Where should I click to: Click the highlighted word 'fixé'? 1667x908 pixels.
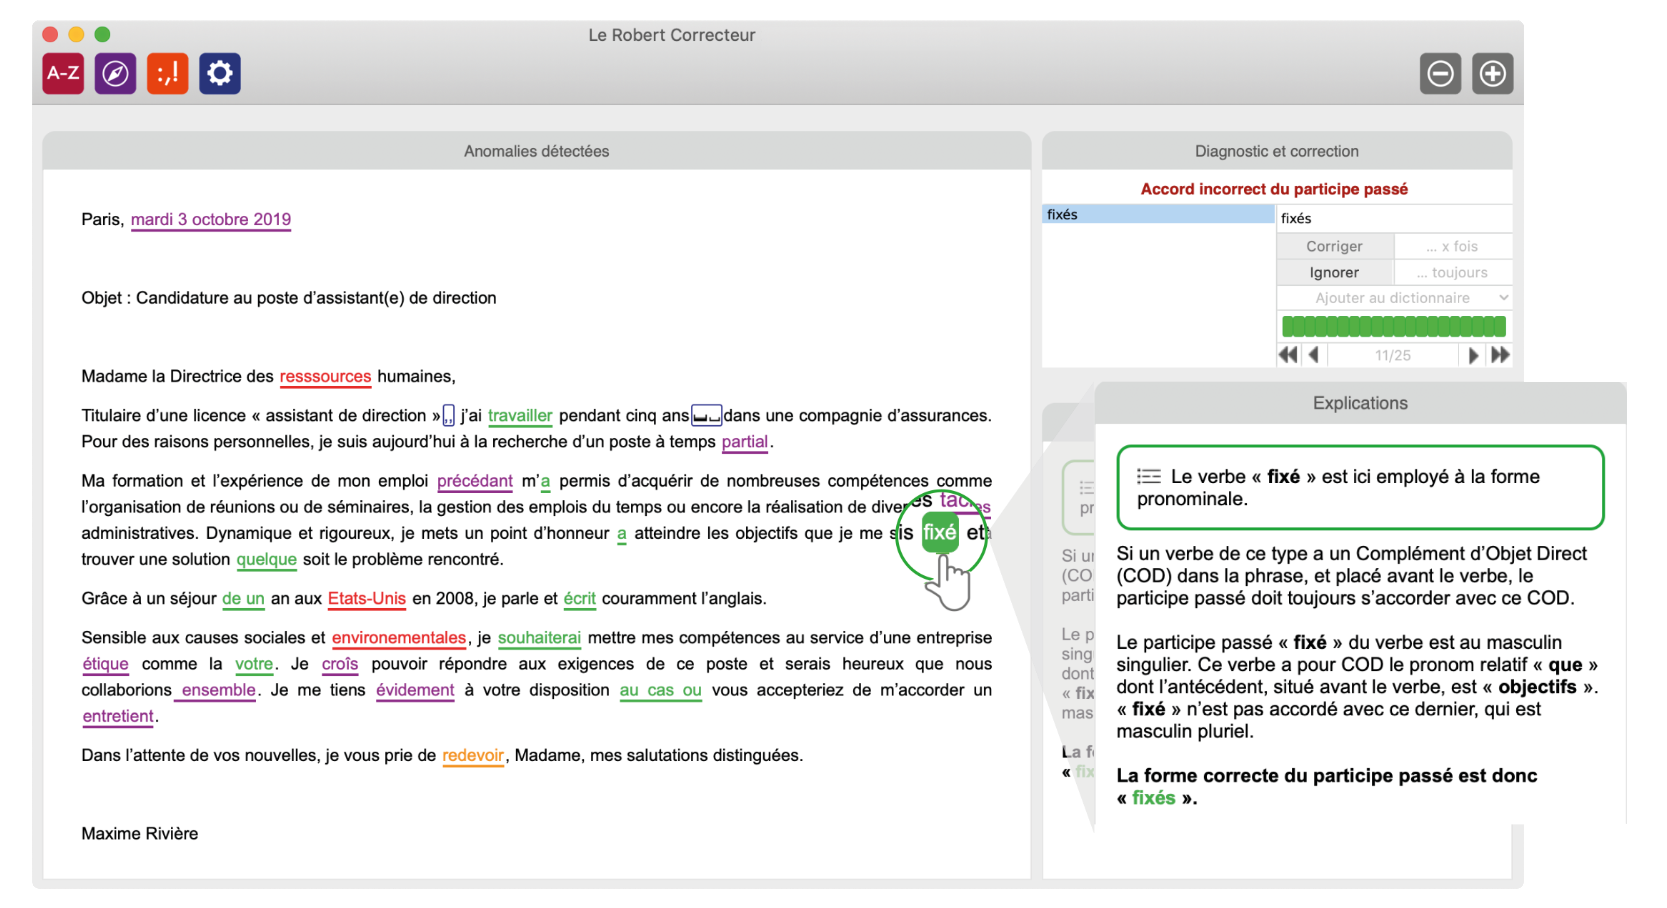(940, 532)
